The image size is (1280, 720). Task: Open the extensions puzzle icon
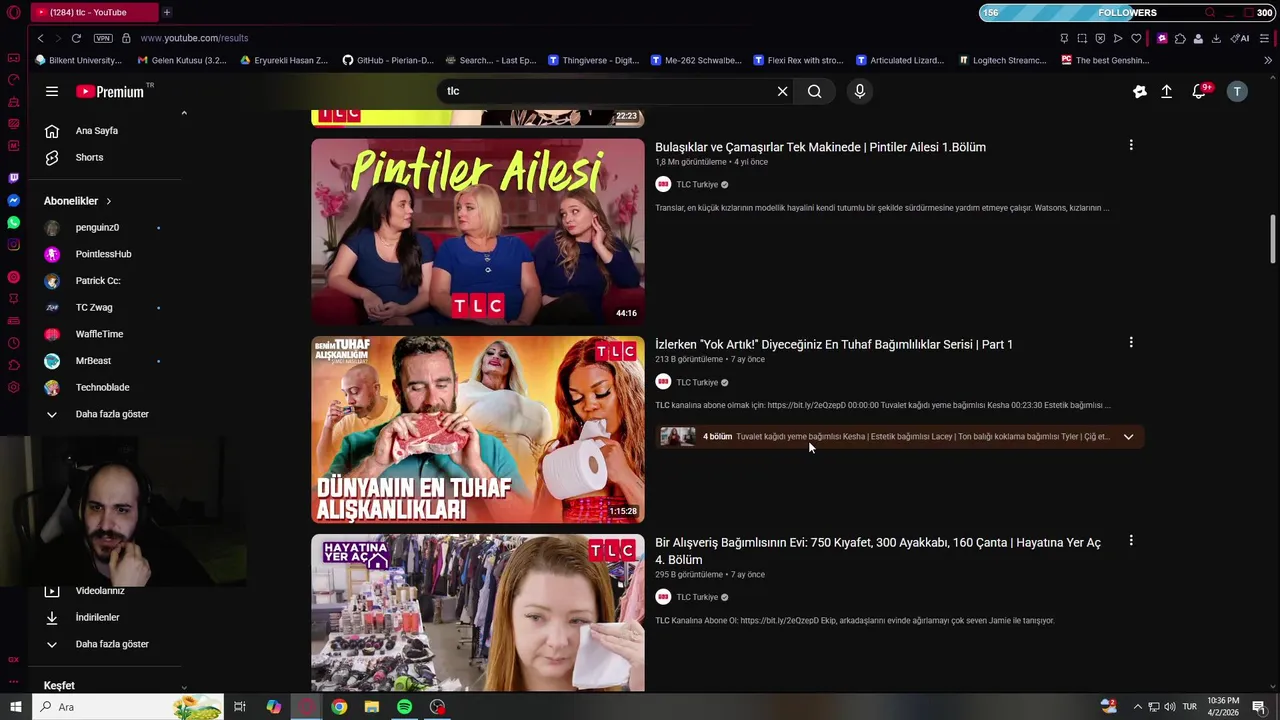pos(1180,38)
